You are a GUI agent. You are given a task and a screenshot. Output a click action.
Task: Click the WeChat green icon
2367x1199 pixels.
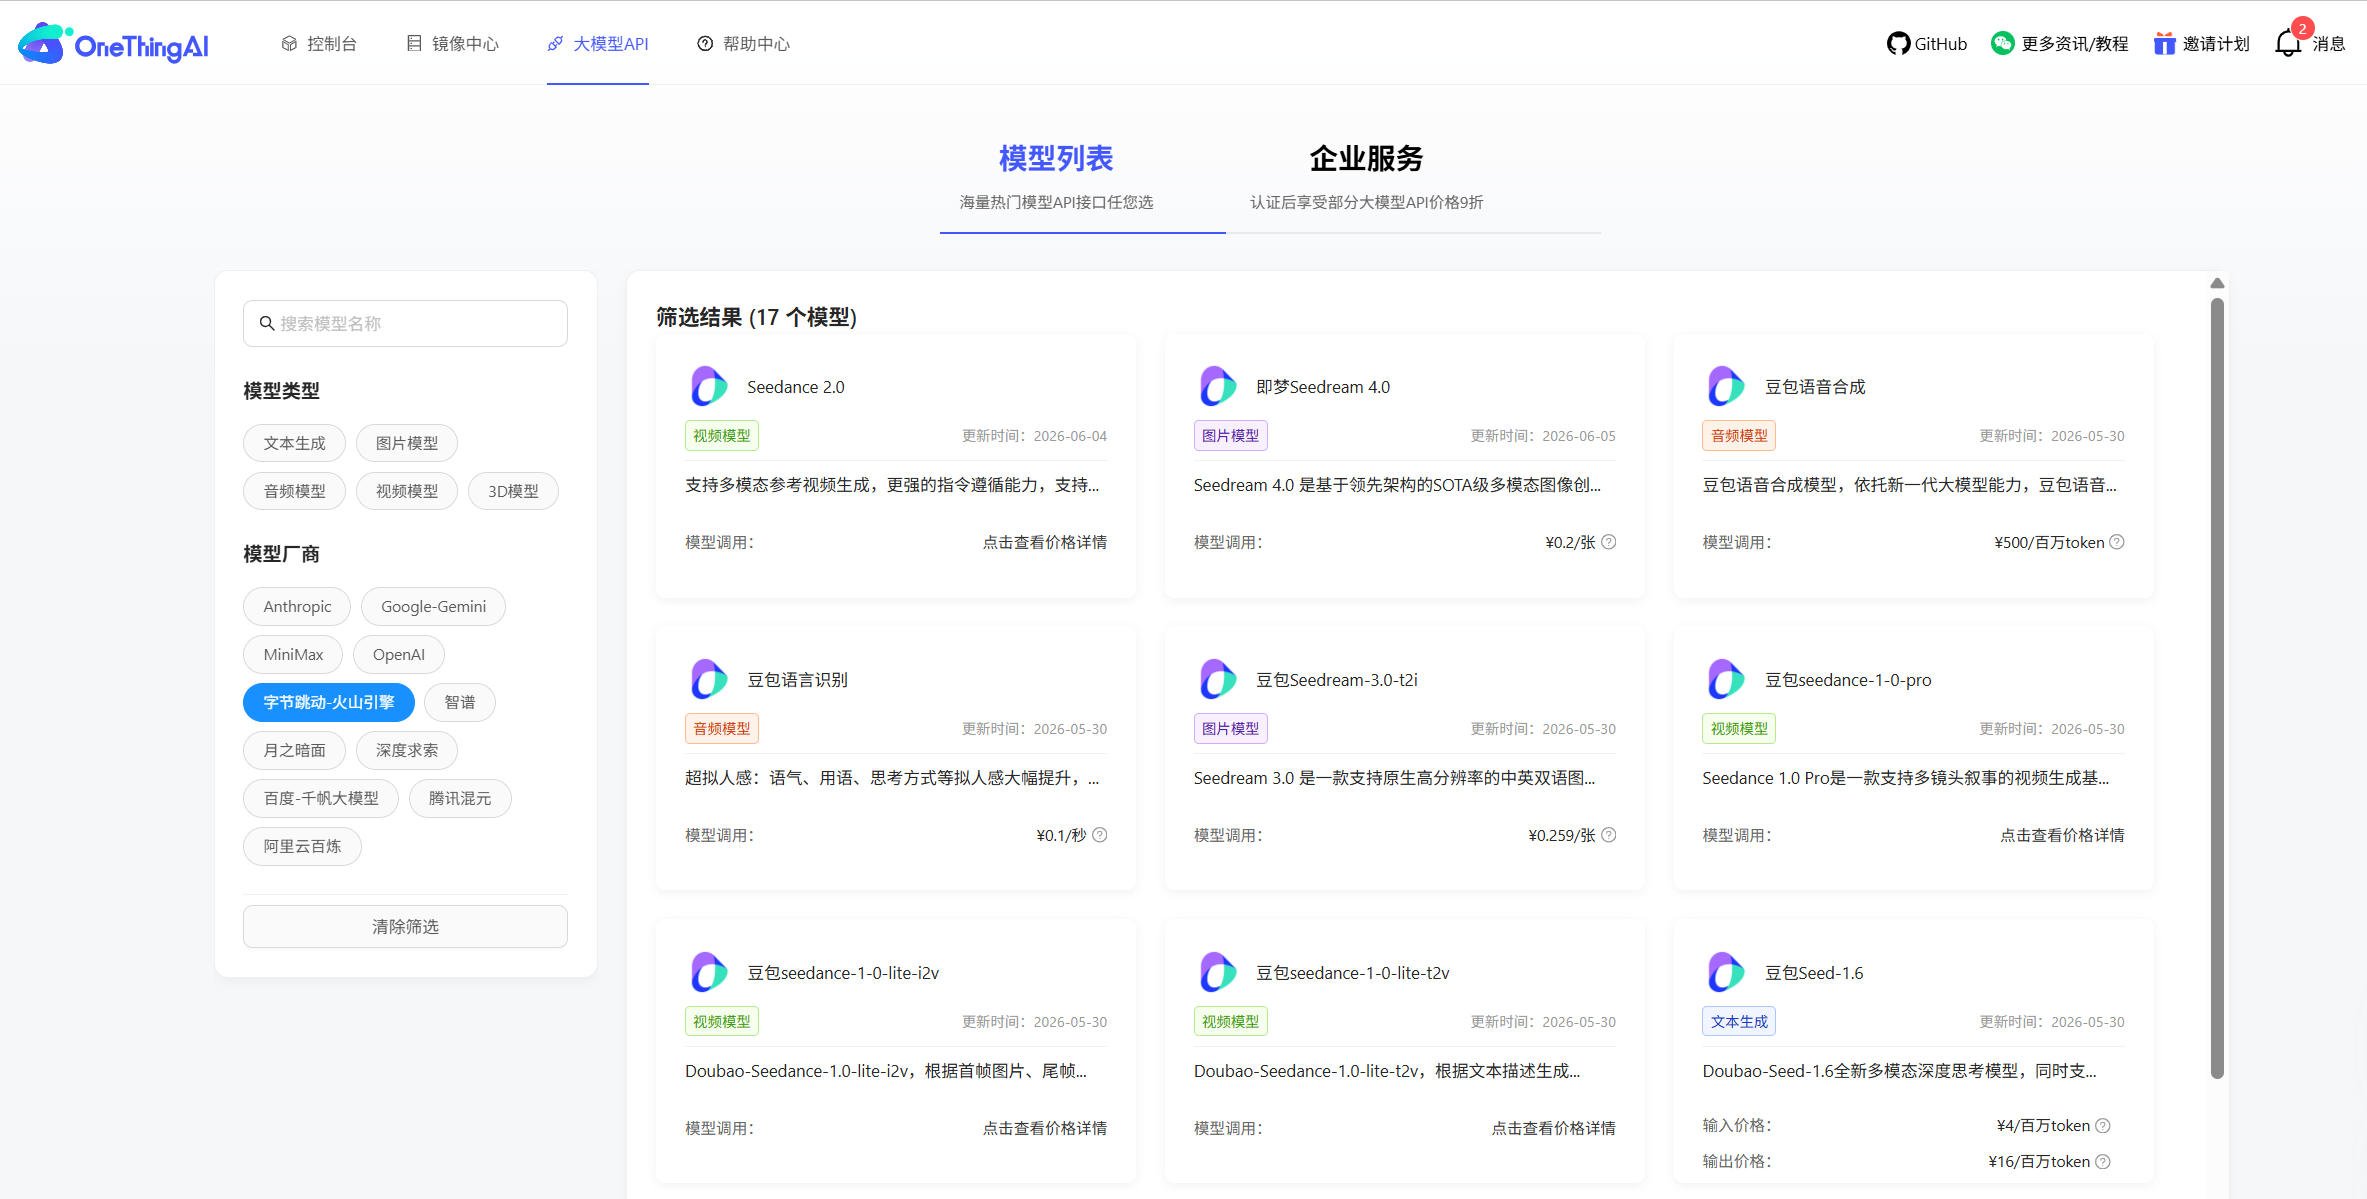(2002, 44)
